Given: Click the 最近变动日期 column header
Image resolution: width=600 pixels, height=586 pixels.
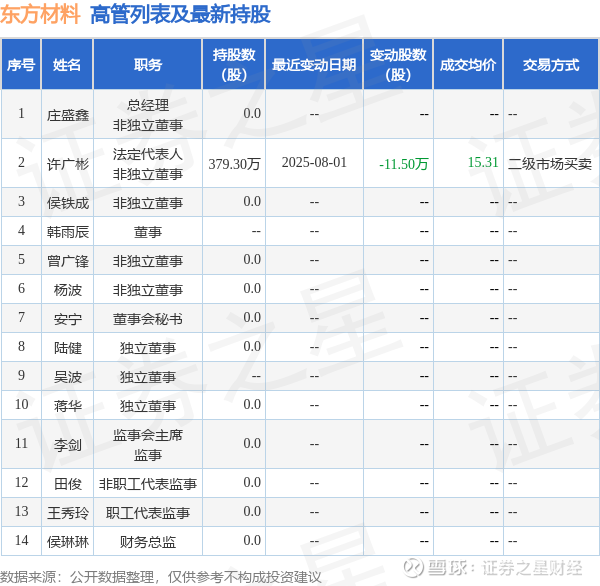Looking at the screenshot, I should coord(314,64).
